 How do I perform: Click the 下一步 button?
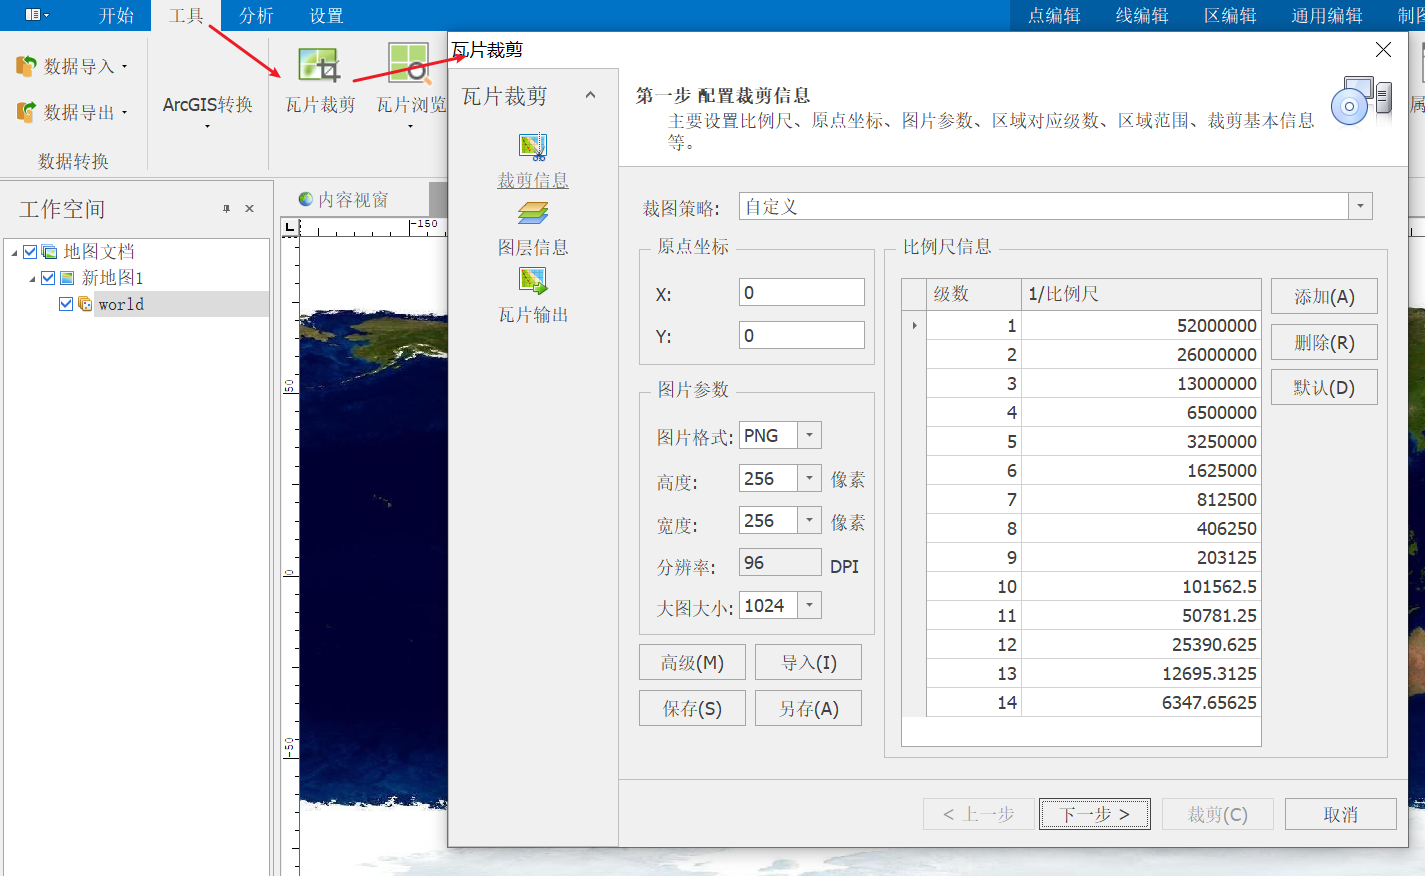[1094, 814]
